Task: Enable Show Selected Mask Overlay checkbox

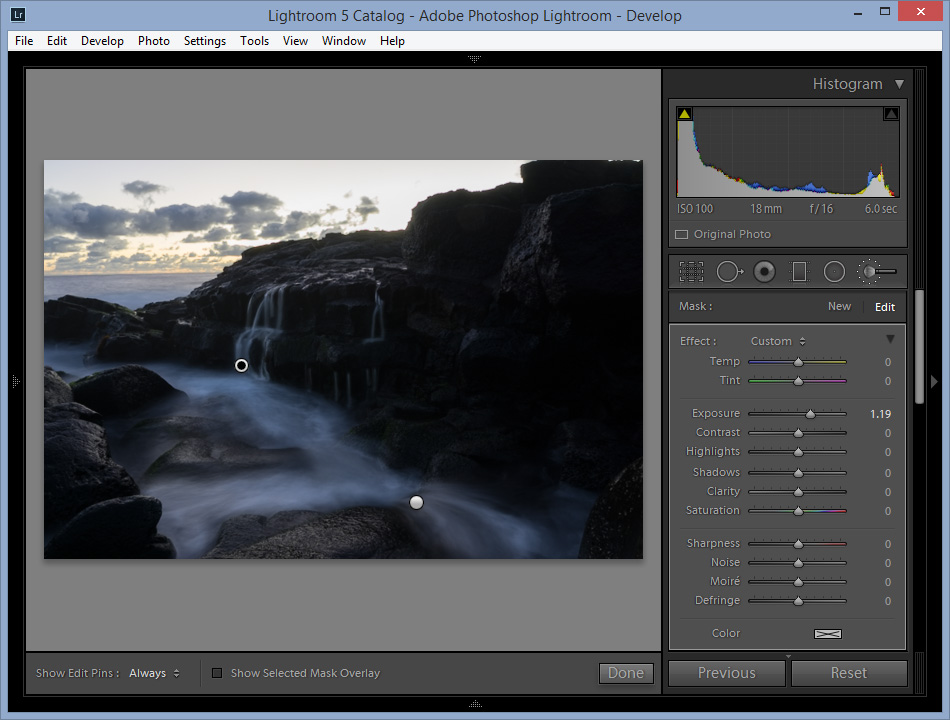Action: (x=217, y=673)
